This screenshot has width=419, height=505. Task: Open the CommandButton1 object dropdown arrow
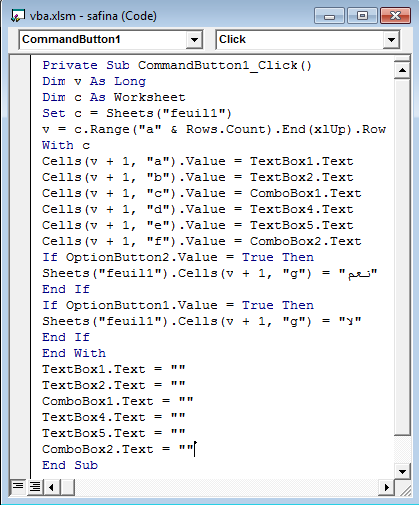click(194, 40)
